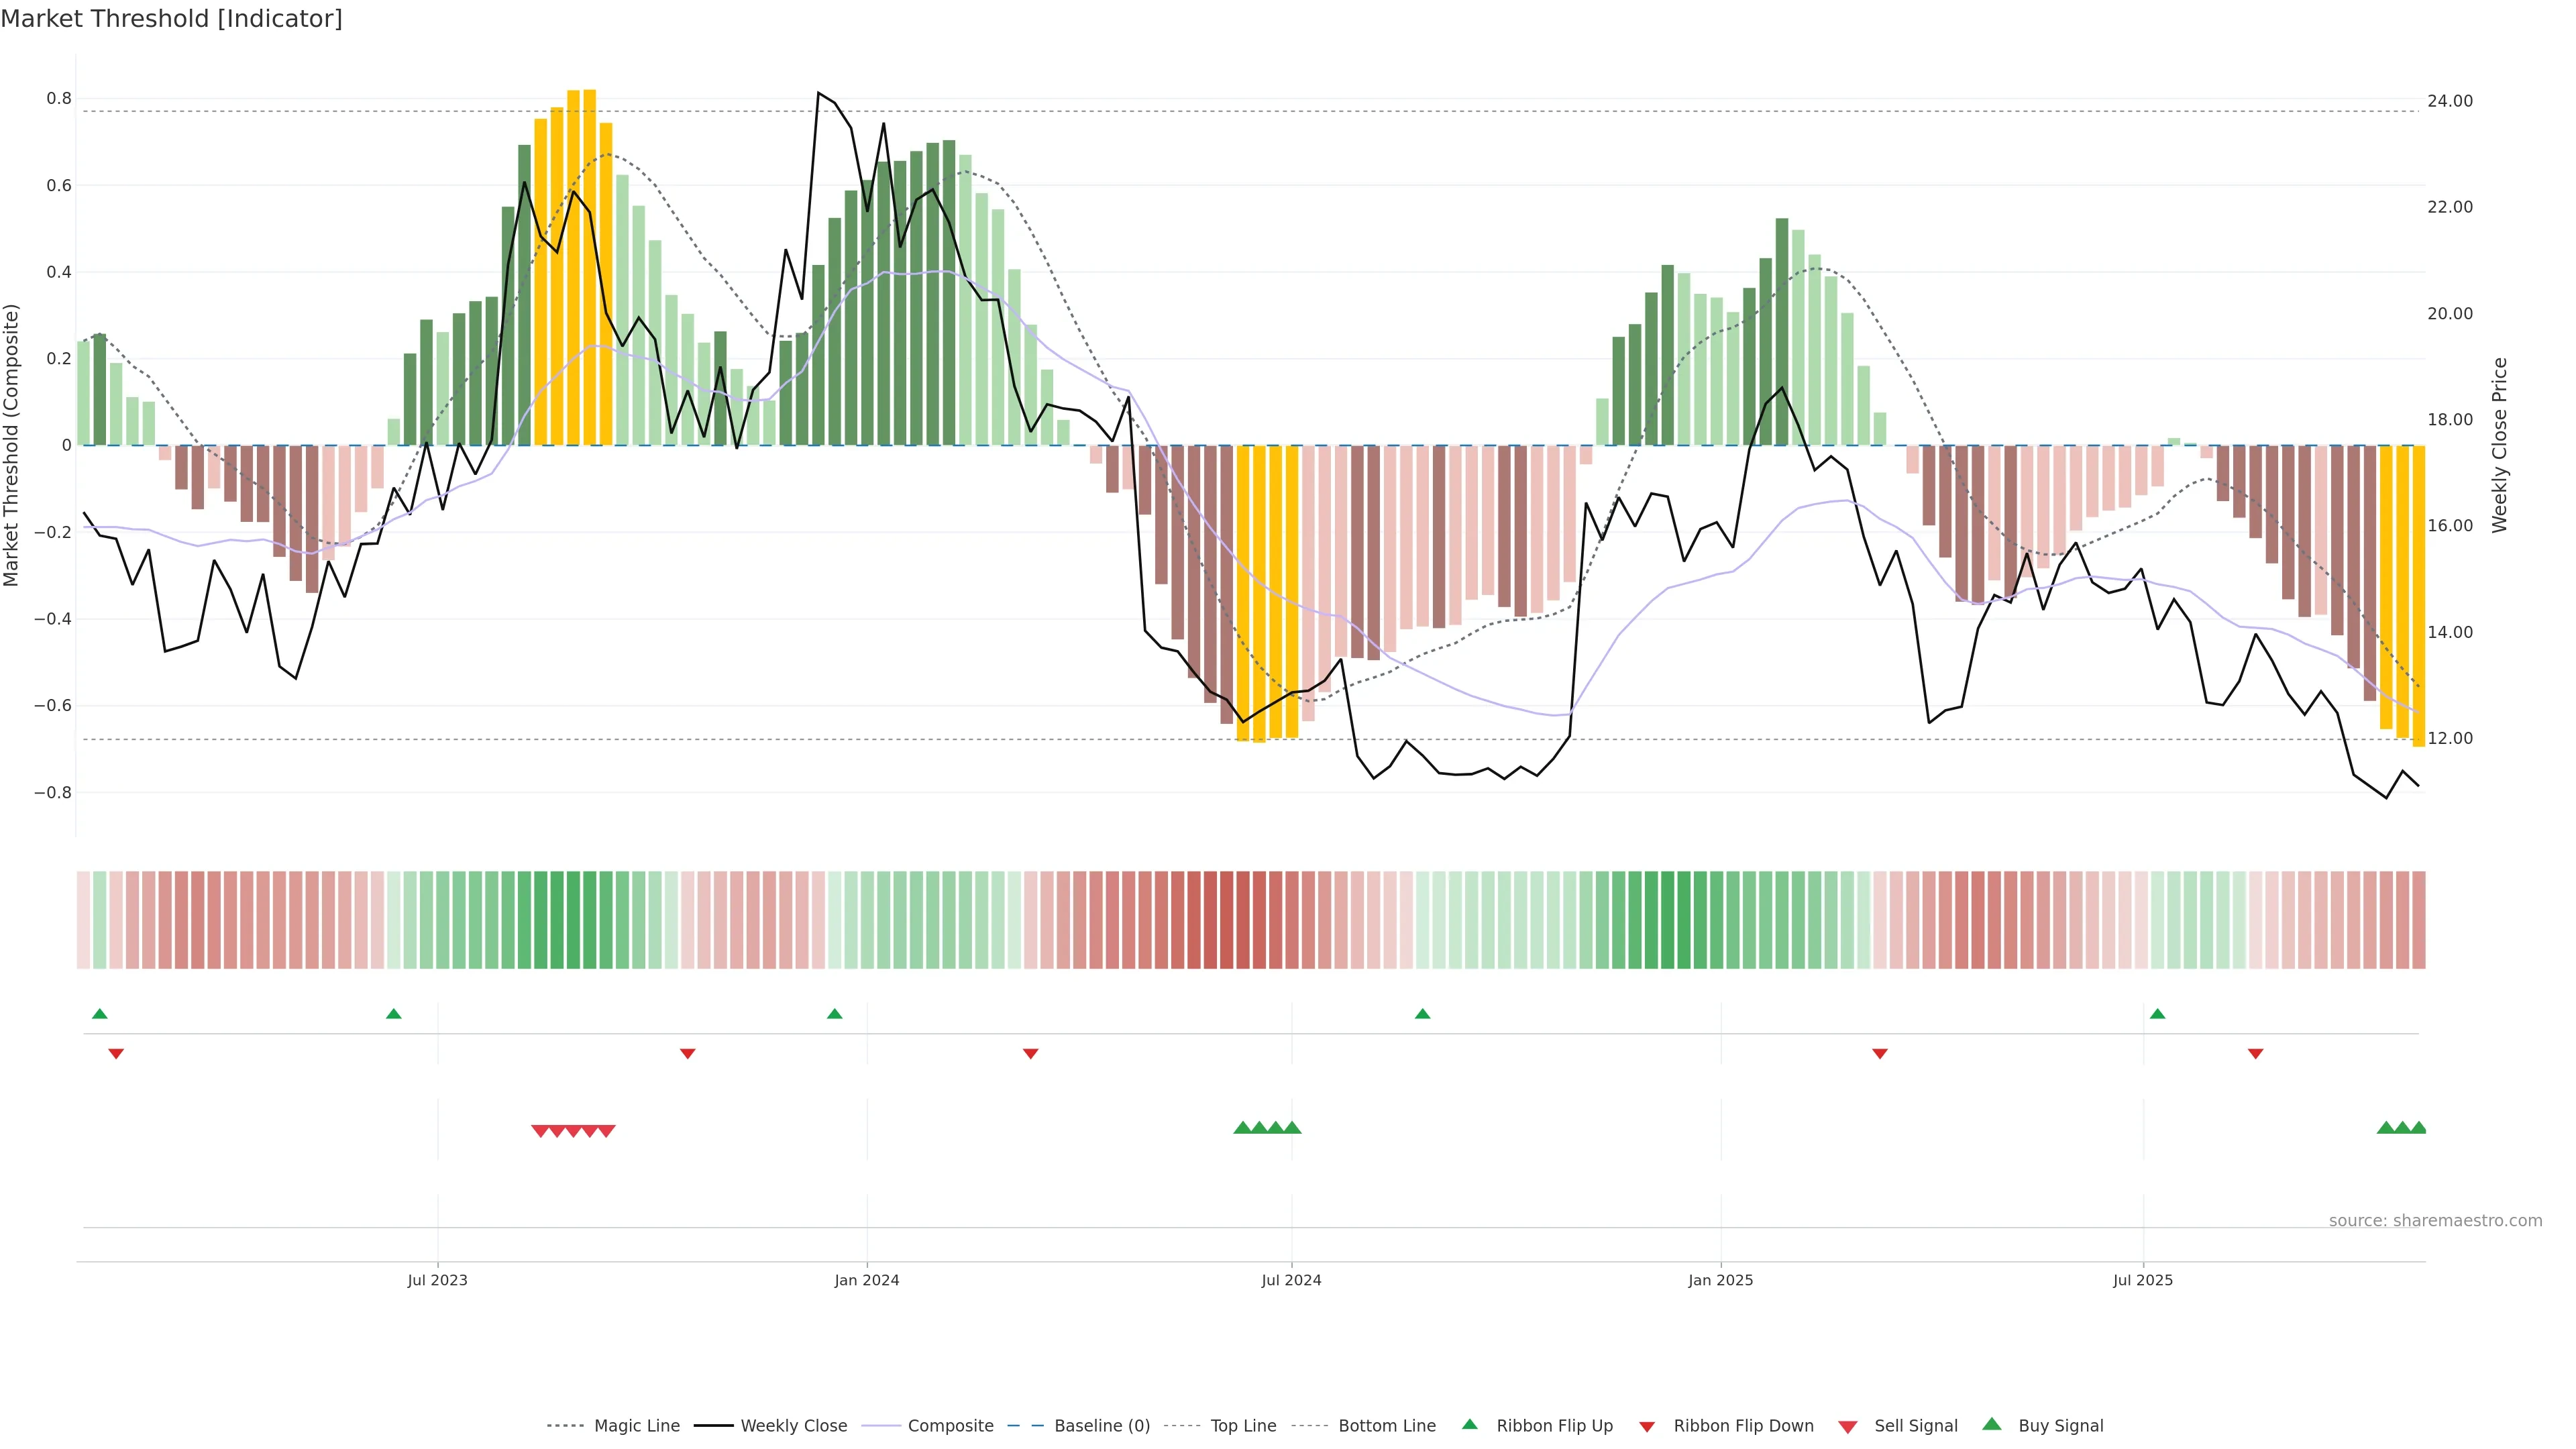The height and width of the screenshot is (1449, 2576).
Task: Click first green buy signal triangle before Jul 2024
Action: click(x=1243, y=1128)
